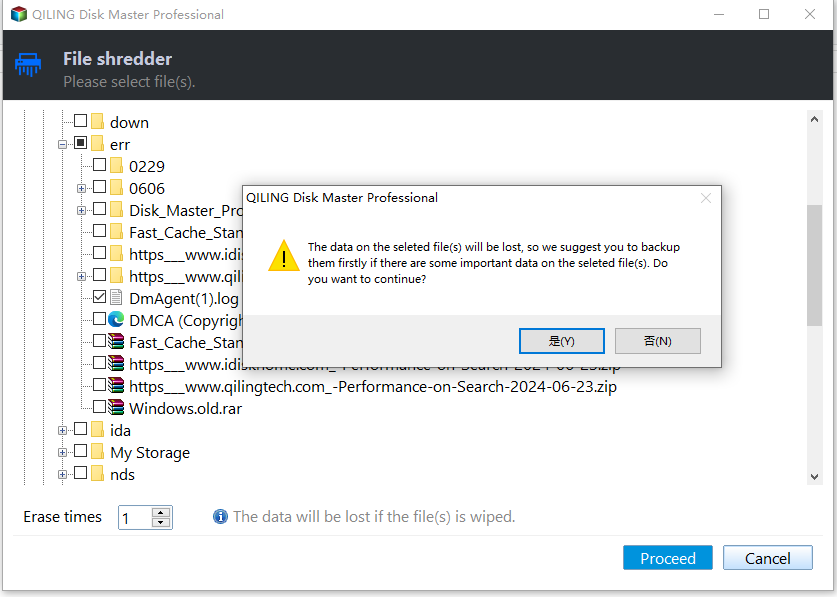Check the 0229 folder checkbox
The width and height of the screenshot is (837, 597).
tap(100, 164)
